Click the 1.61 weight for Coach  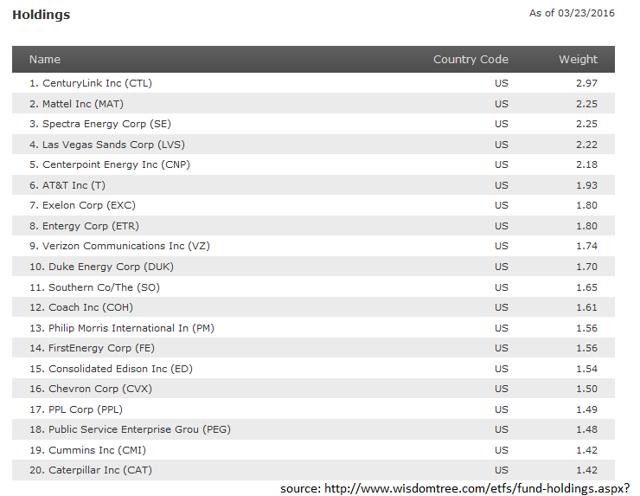(587, 307)
